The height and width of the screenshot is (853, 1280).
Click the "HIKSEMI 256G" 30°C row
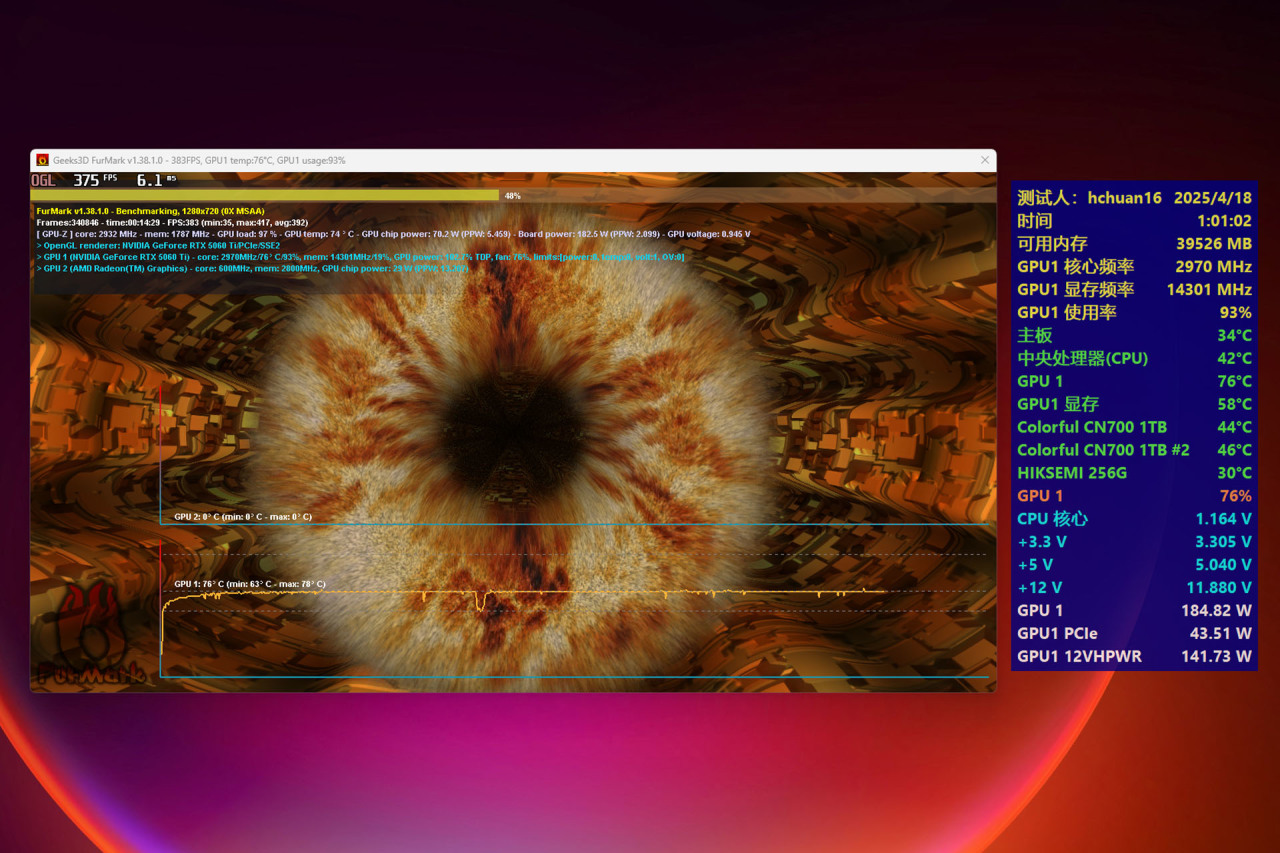pos(1134,473)
